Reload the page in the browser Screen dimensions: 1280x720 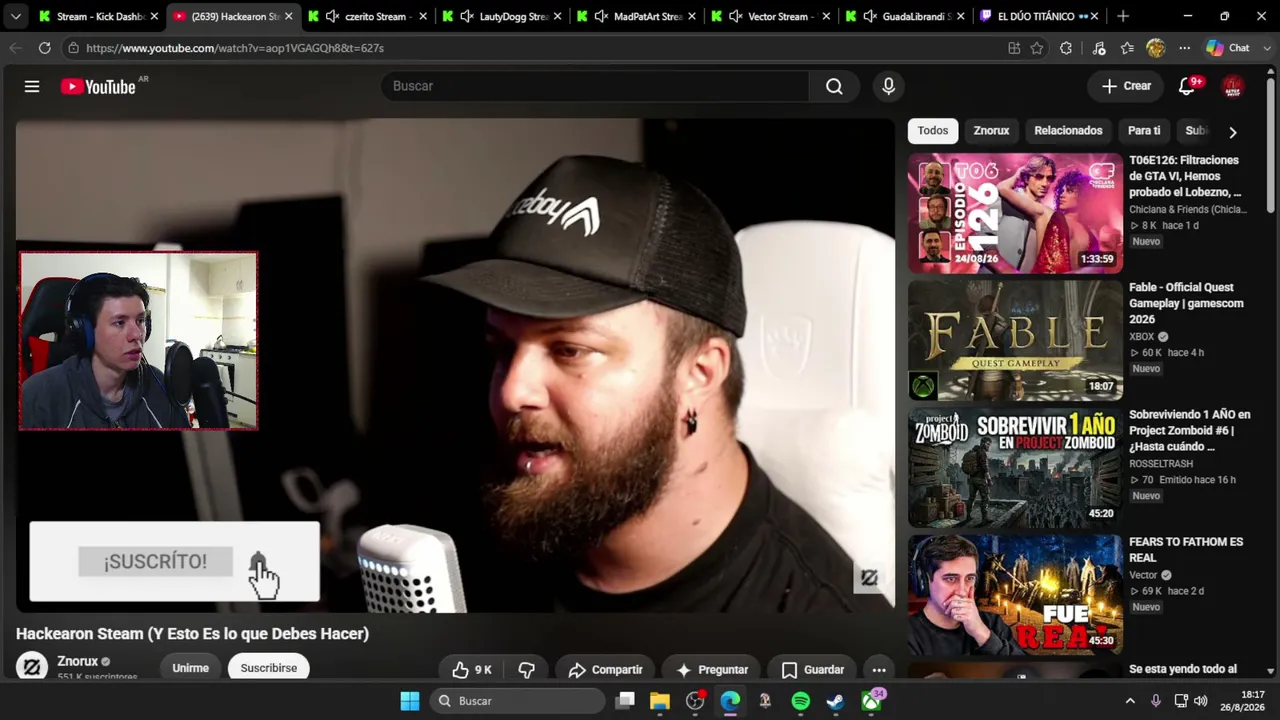44,48
